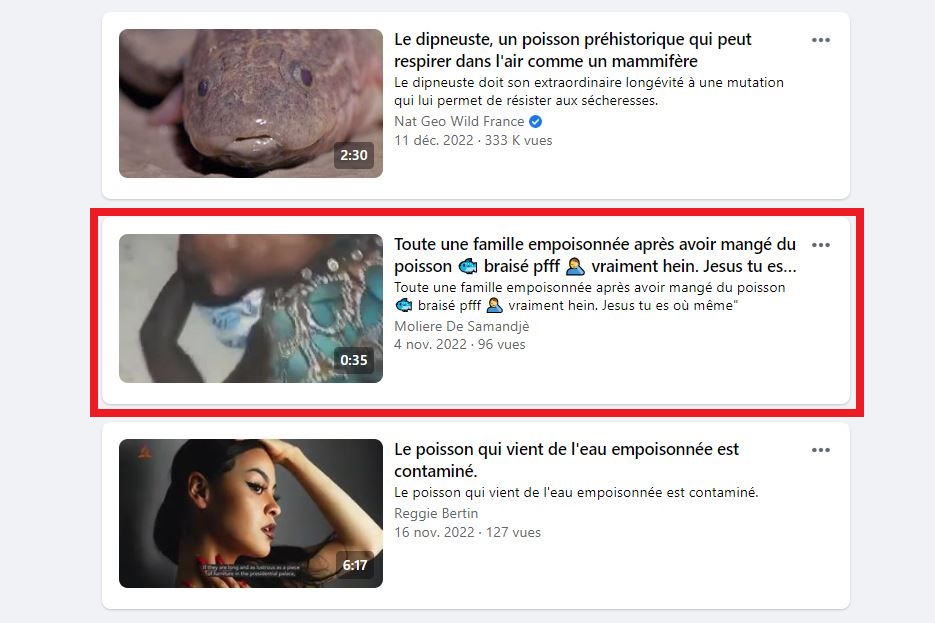This screenshot has width=935, height=623.
Task: Play the dipneuste fish video thumbnail
Action: click(x=251, y=103)
